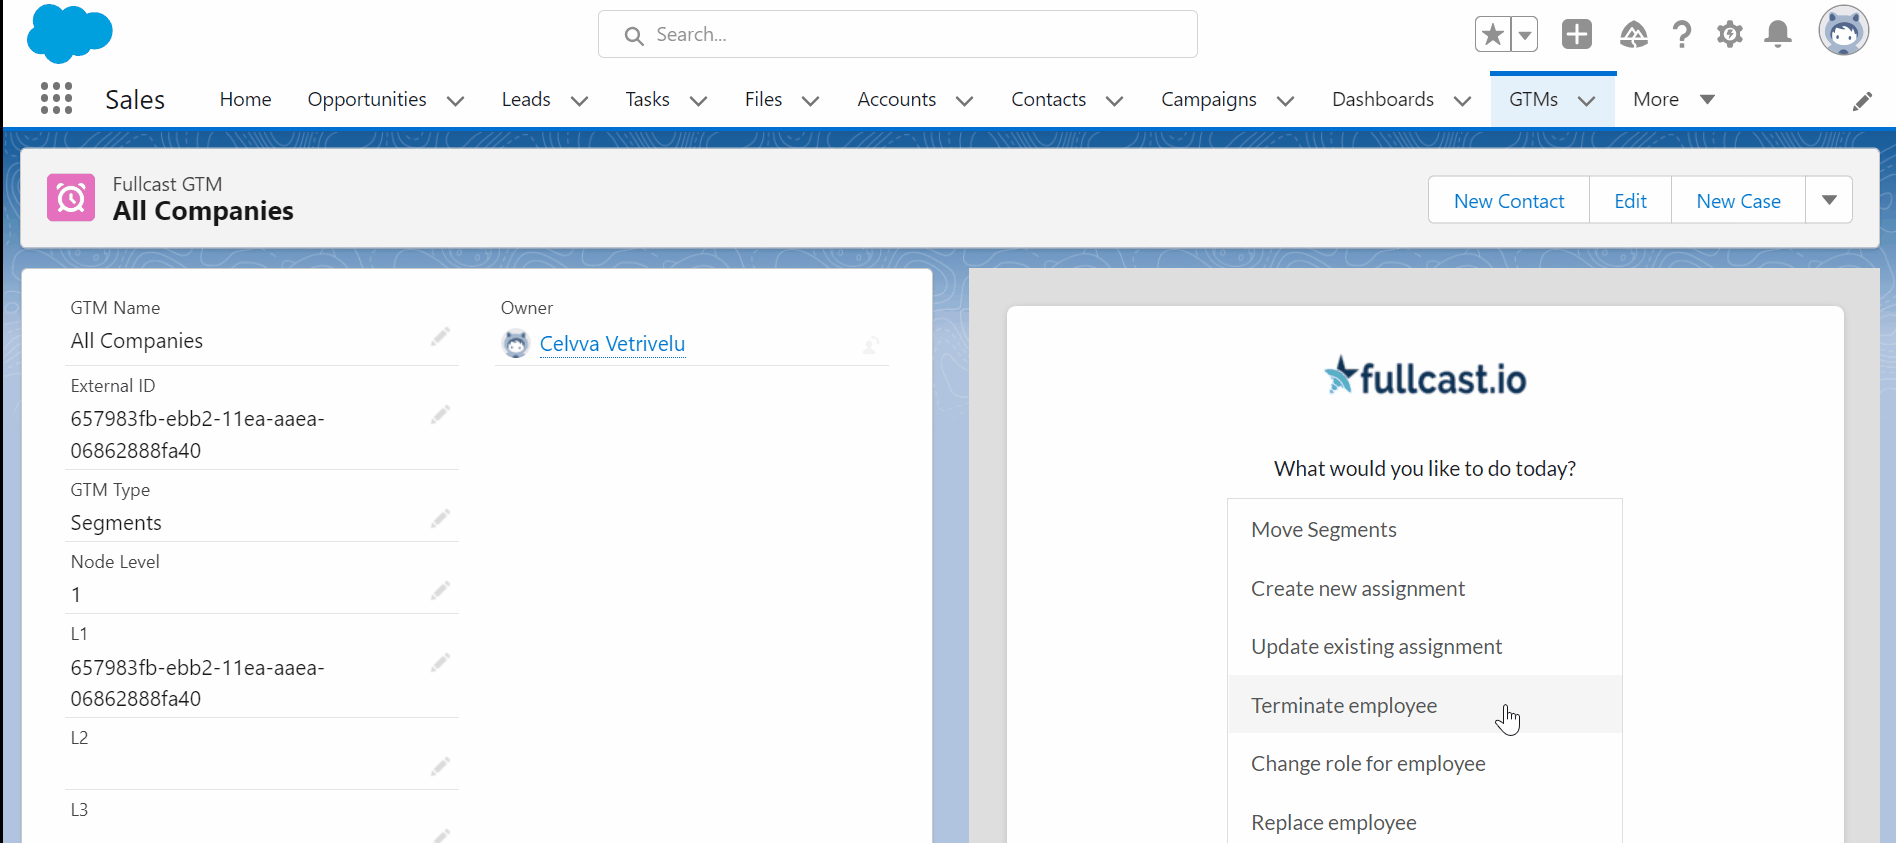The width and height of the screenshot is (1896, 843).
Task: Open the Notifications bell icon
Action: (1778, 35)
